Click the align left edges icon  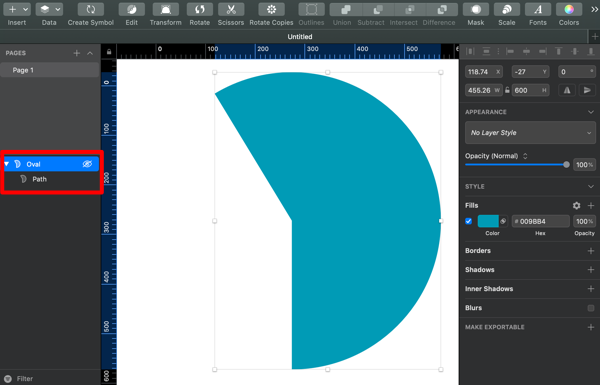click(510, 51)
